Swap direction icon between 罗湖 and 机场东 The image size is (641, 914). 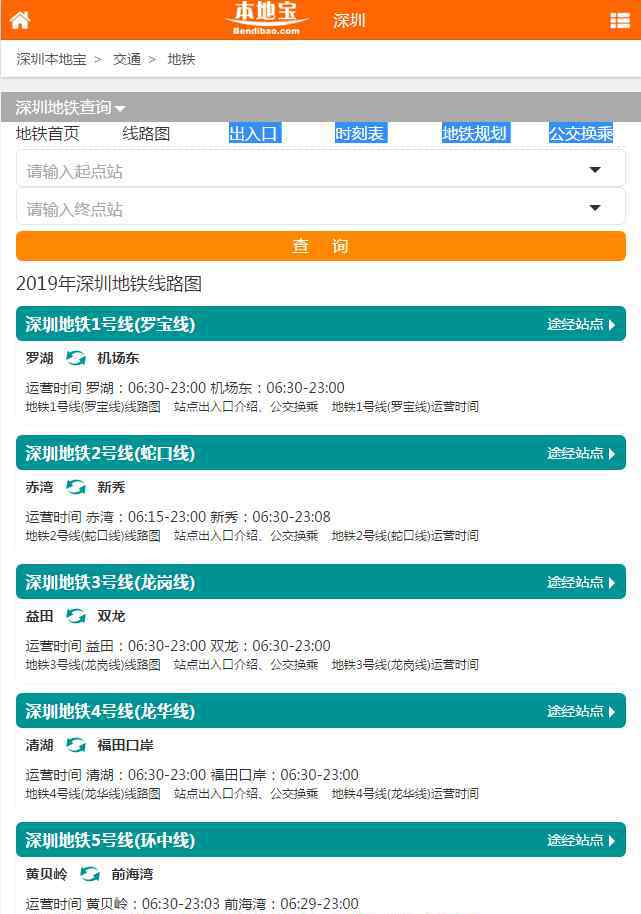coord(75,357)
